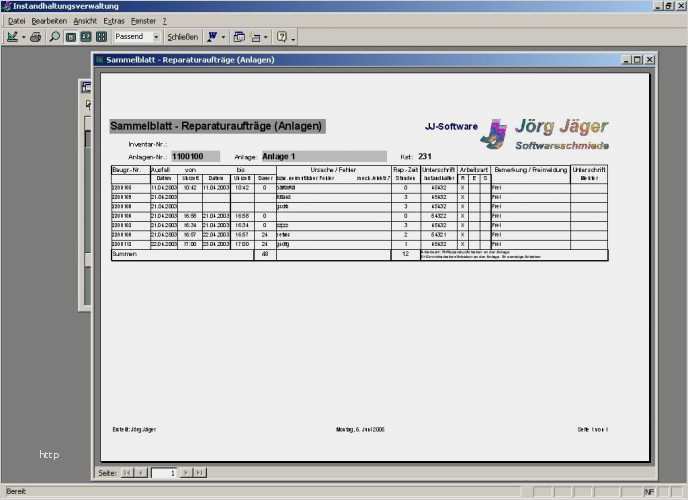Screen dimensions: 688x500
Task: Click the print icon
Action: click(36, 37)
